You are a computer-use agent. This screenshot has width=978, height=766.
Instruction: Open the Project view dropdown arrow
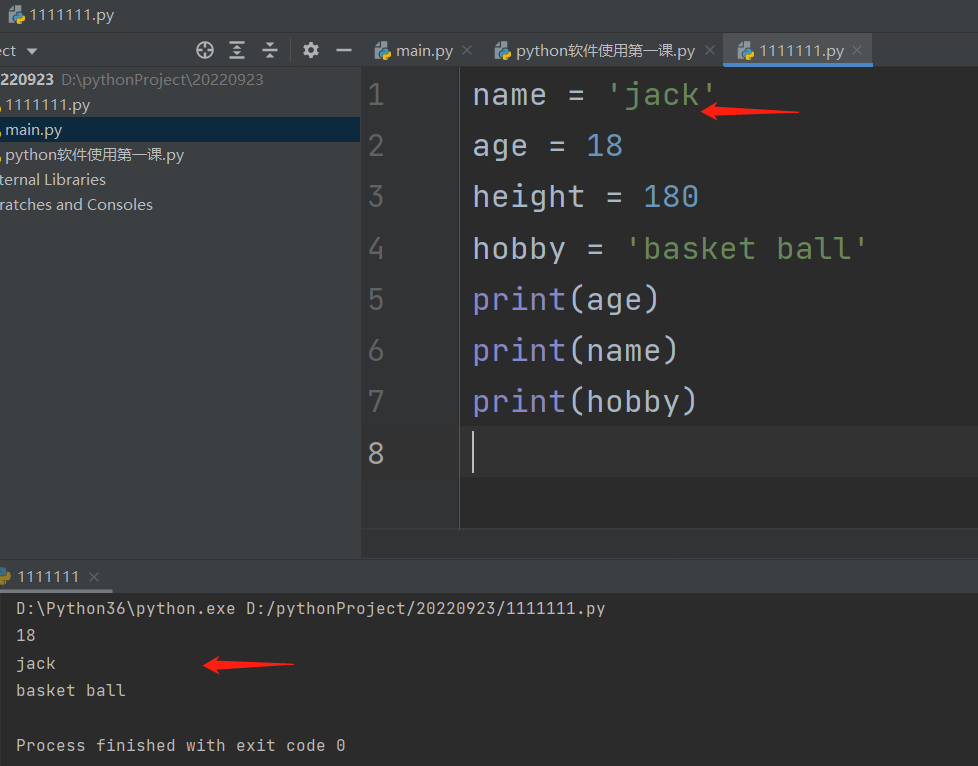tap(32, 51)
